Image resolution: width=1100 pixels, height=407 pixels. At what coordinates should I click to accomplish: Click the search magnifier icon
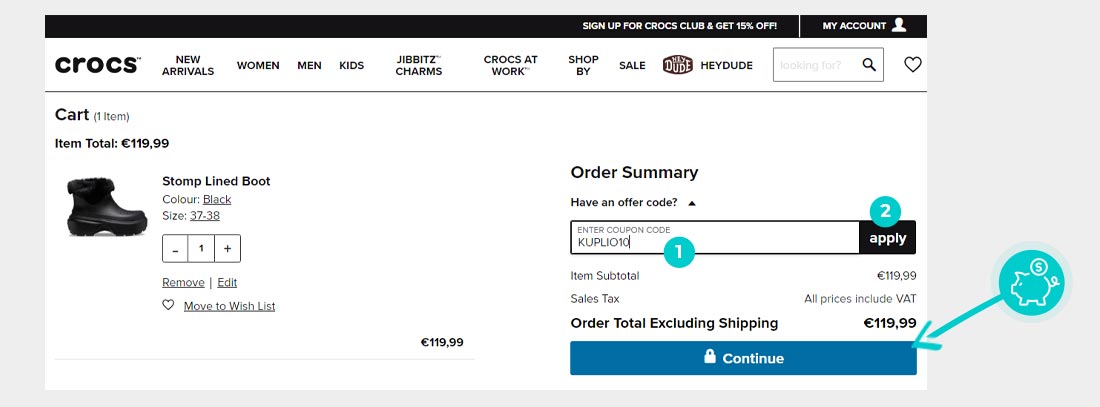[869, 65]
